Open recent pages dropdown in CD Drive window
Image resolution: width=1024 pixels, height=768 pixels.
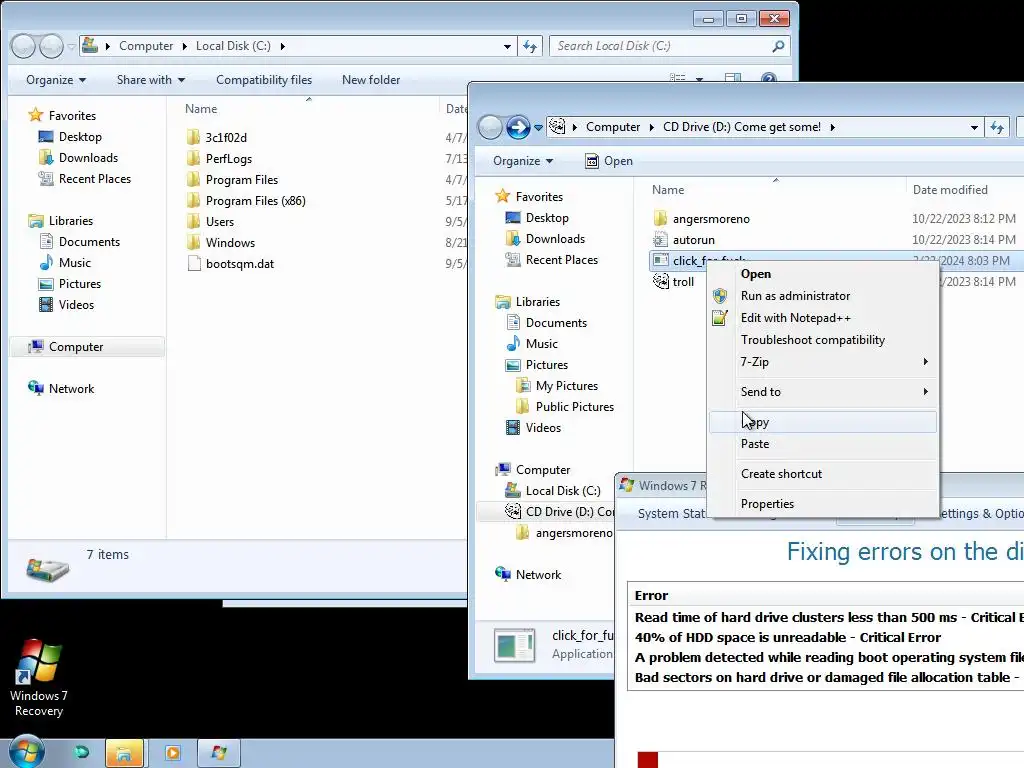(x=538, y=128)
